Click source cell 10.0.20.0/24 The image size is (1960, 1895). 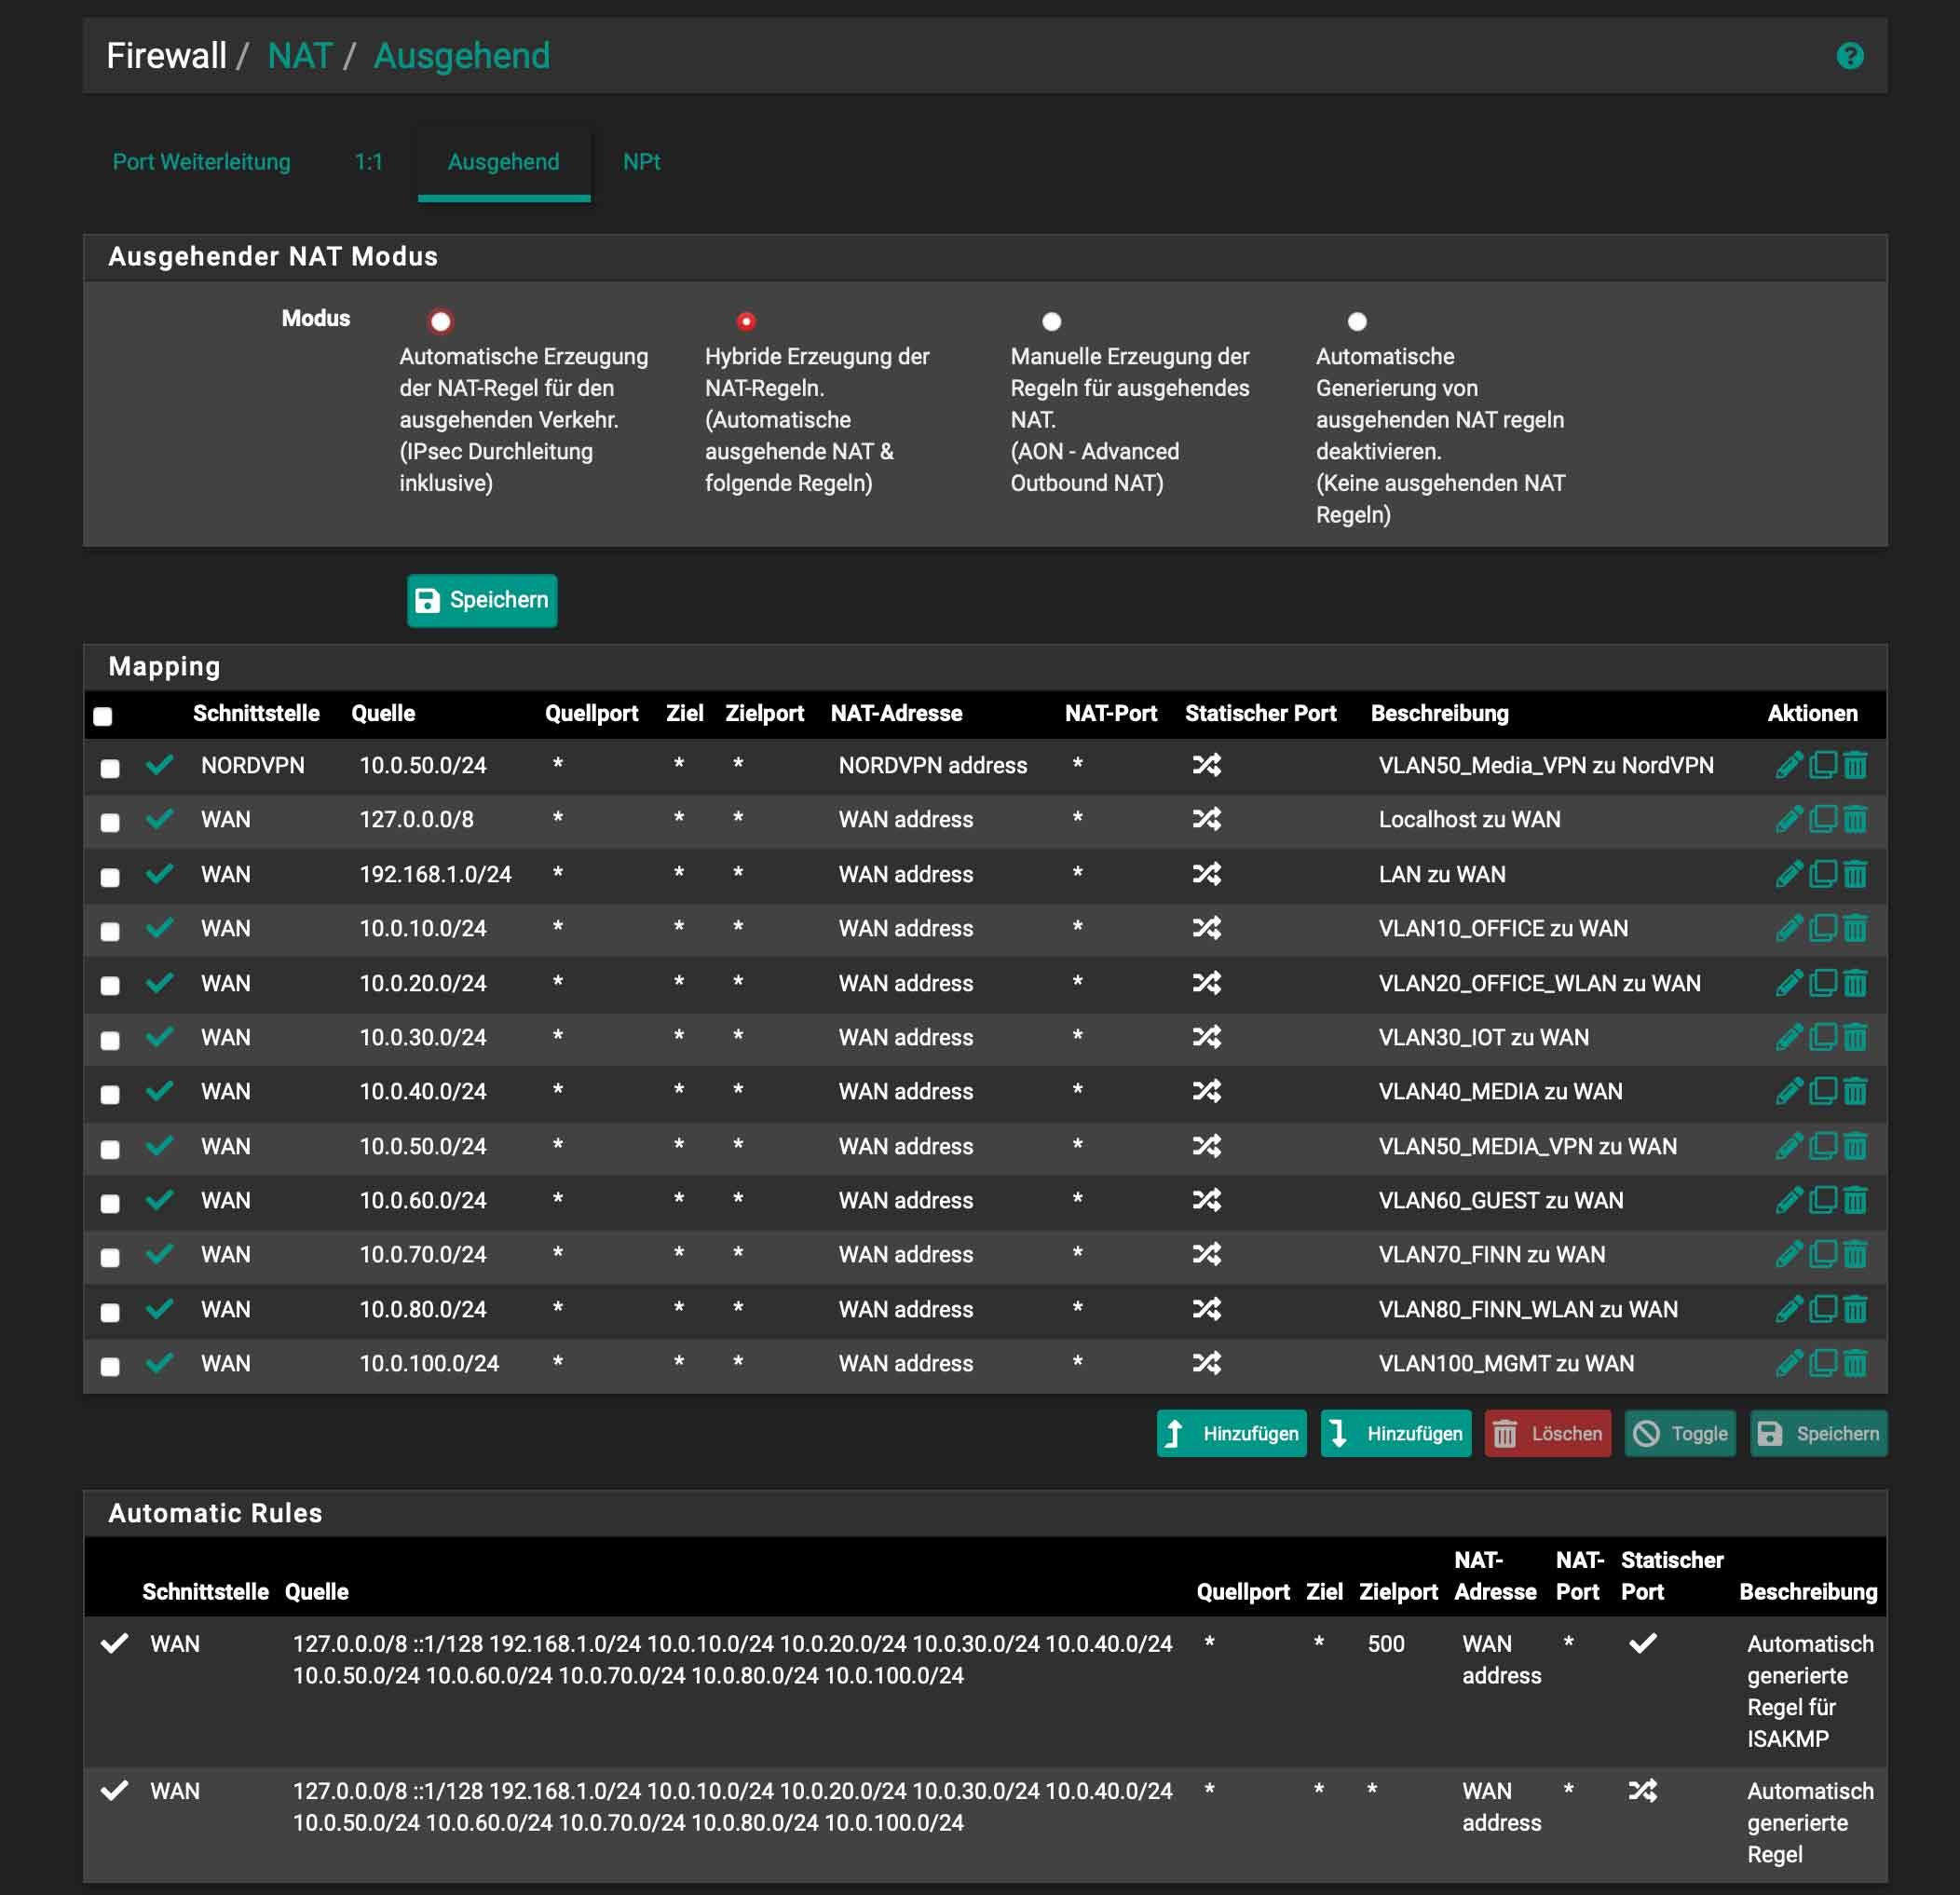tap(422, 983)
